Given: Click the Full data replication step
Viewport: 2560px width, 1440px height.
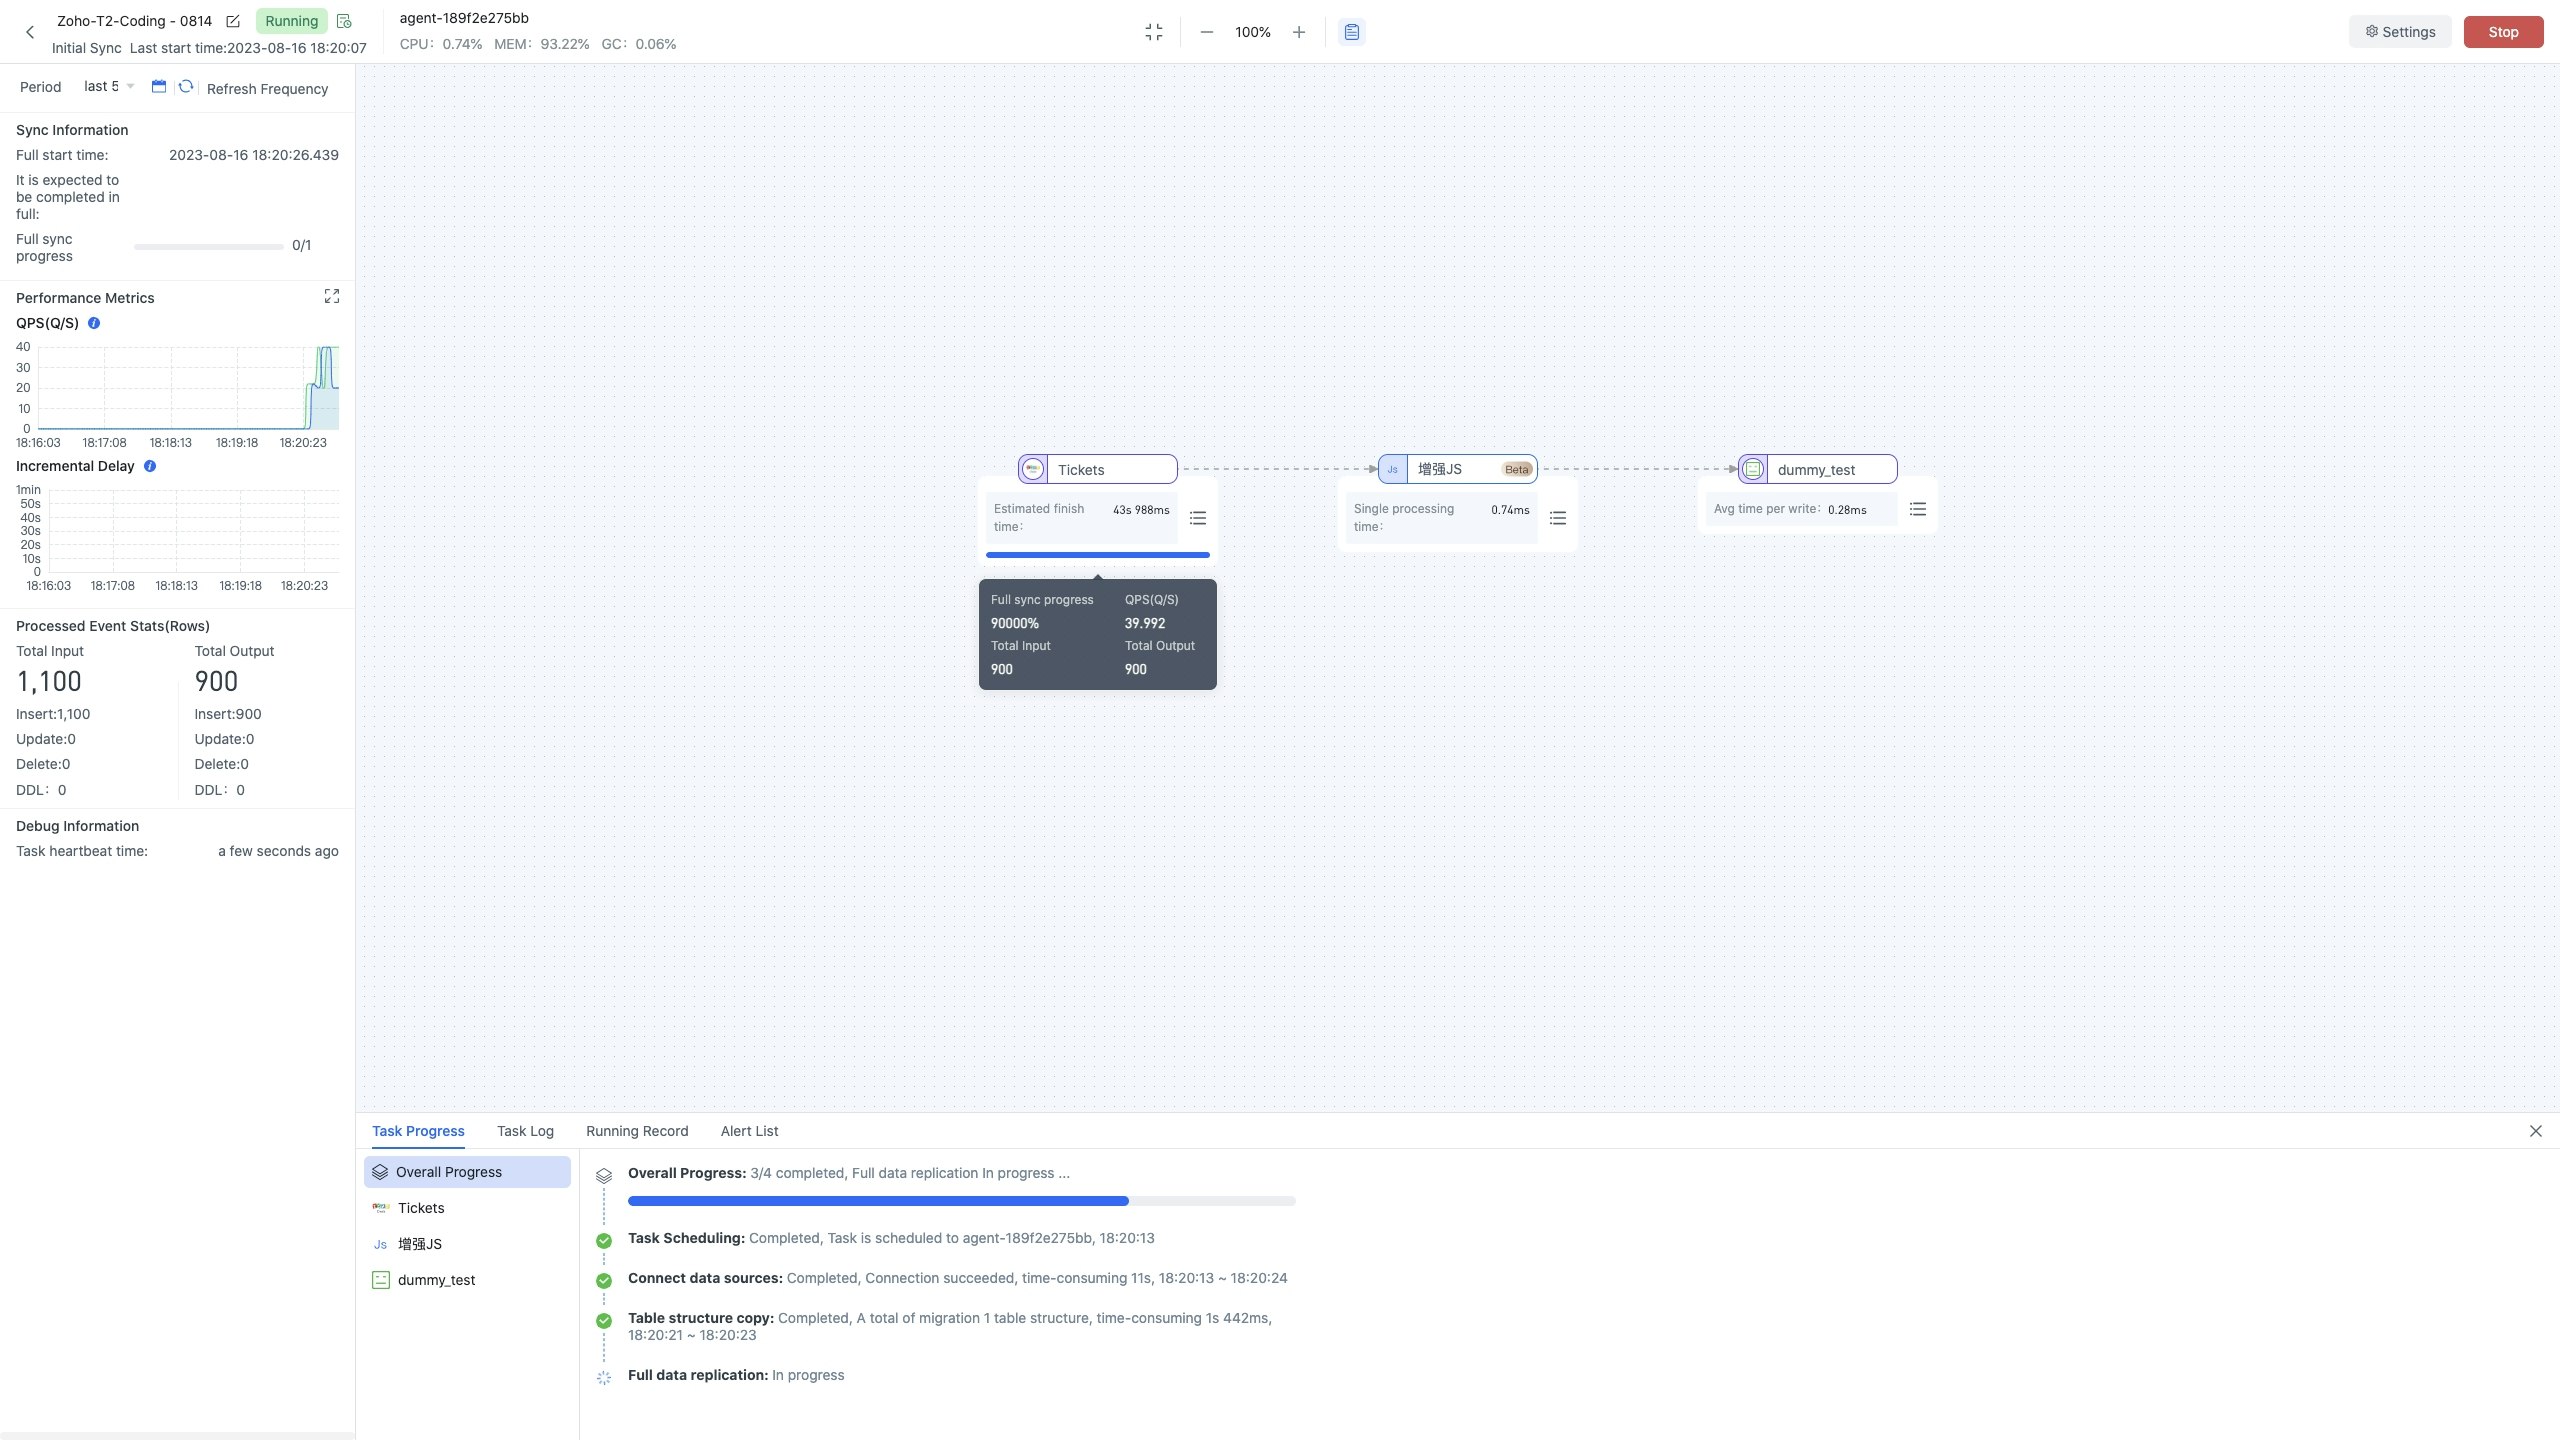Looking at the screenshot, I should (736, 1375).
